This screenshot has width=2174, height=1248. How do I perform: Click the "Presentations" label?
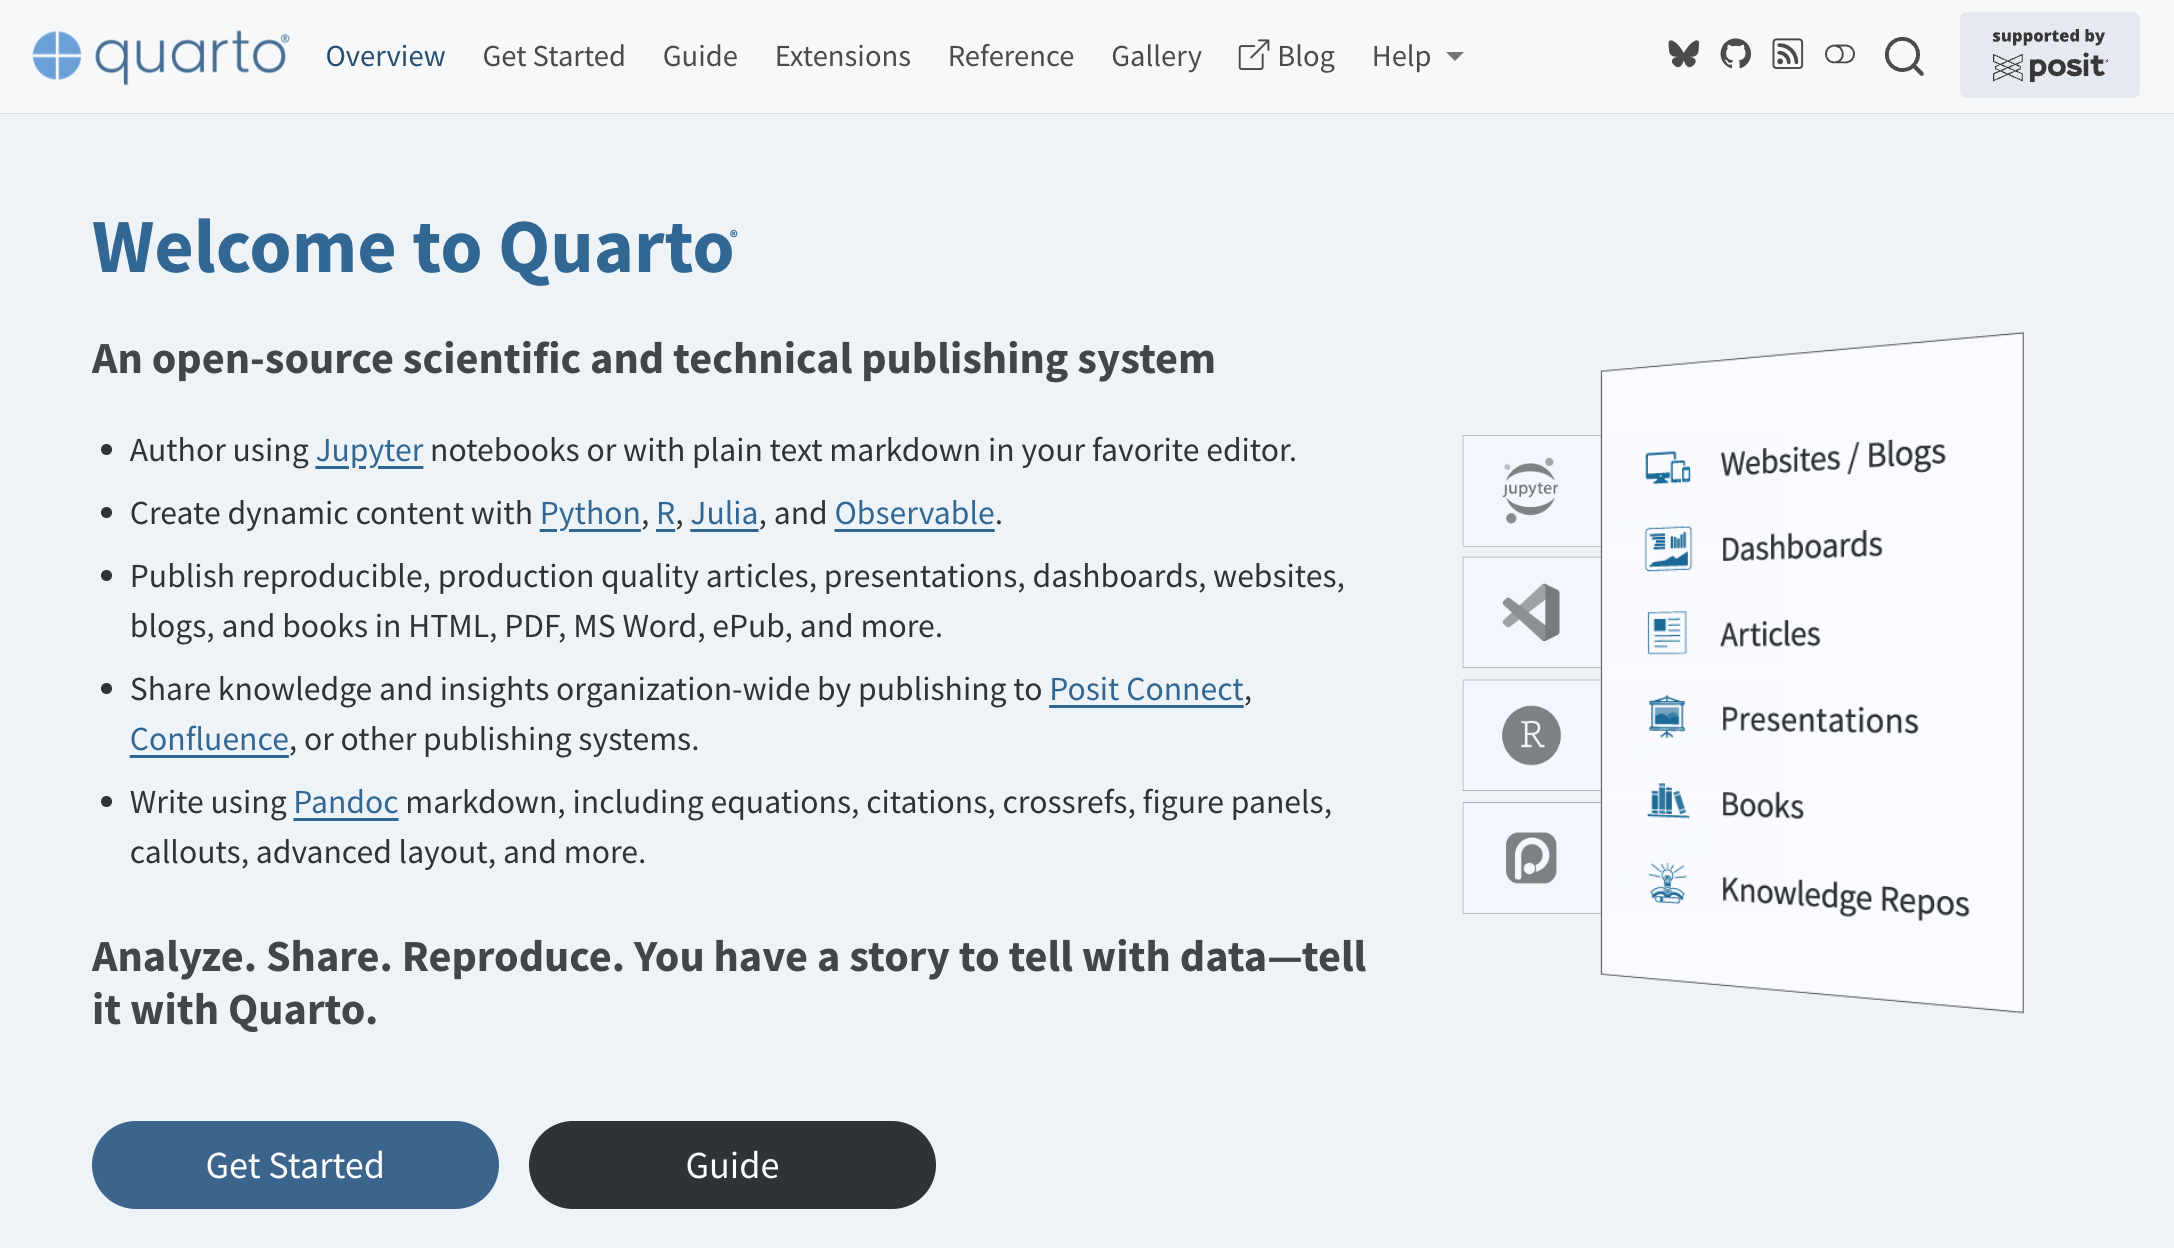point(1819,720)
